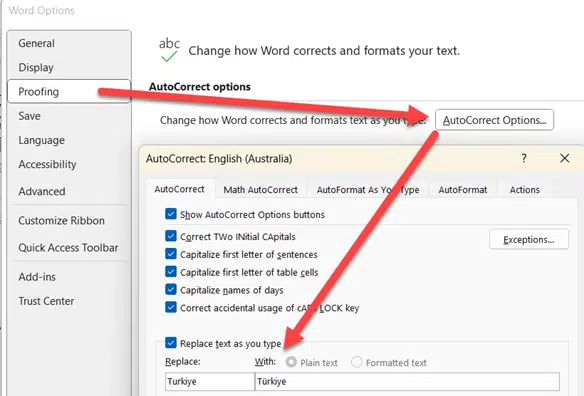Open the Actions tab
The width and height of the screenshot is (584, 396).
[x=524, y=190]
